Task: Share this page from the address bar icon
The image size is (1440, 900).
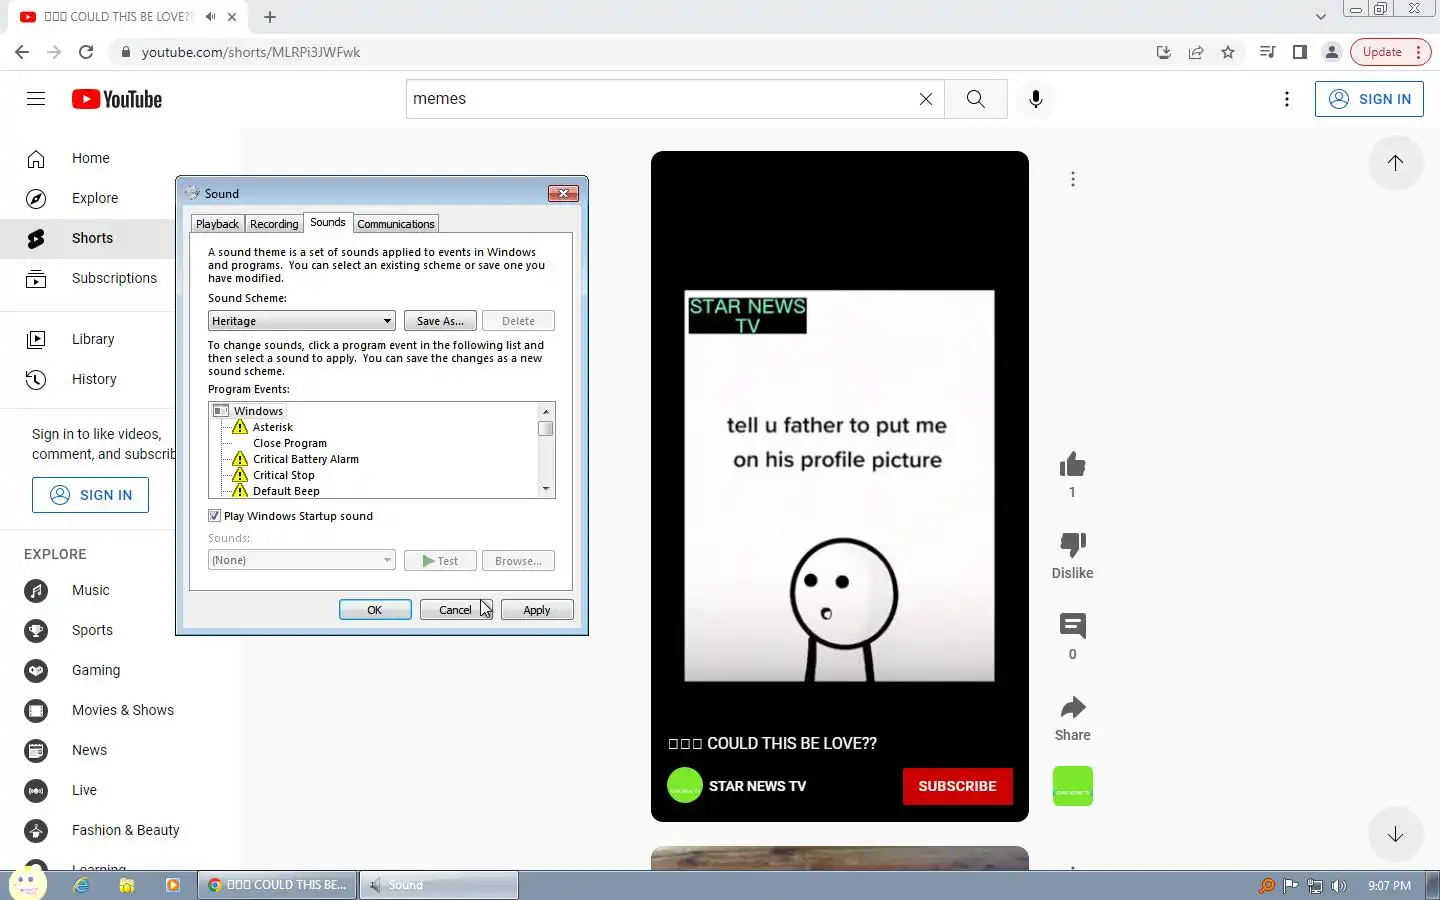Action: 1196,52
